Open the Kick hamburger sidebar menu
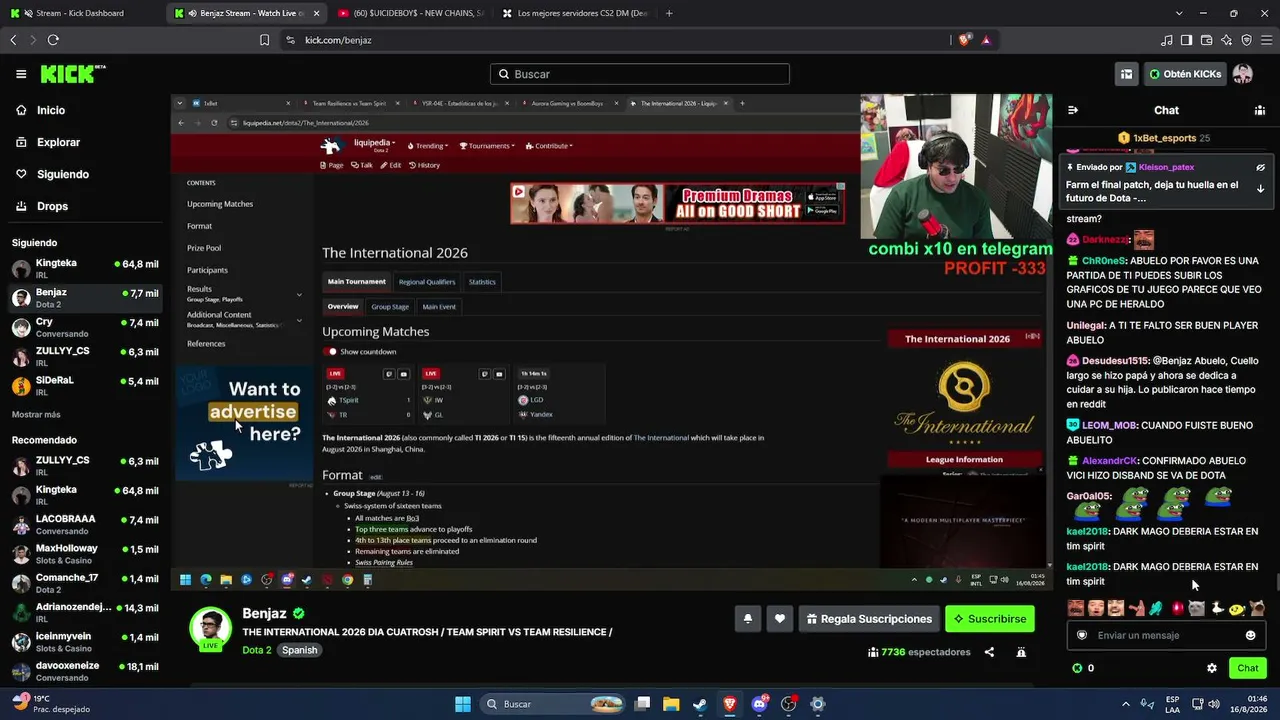The height and width of the screenshot is (720, 1280). click(x=21, y=74)
